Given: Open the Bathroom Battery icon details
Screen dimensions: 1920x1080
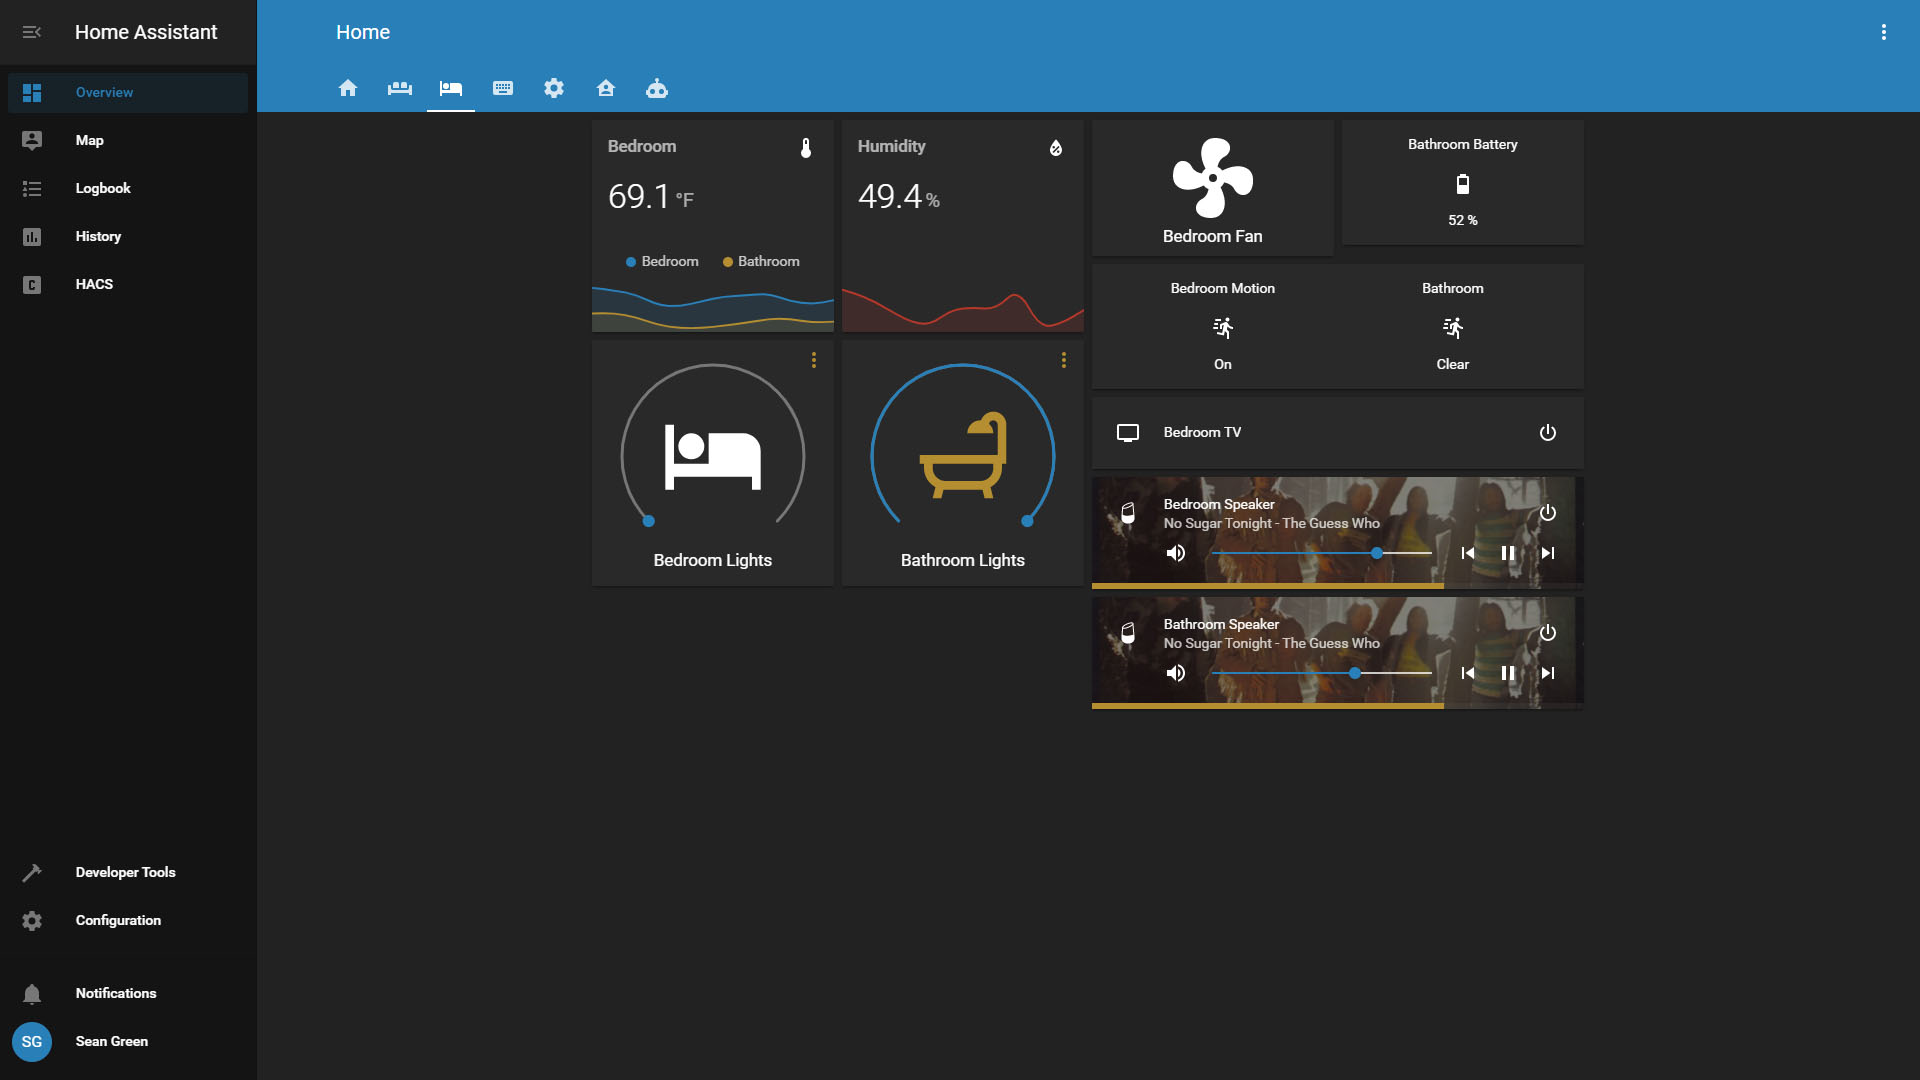Looking at the screenshot, I should (x=1463, y=184).
